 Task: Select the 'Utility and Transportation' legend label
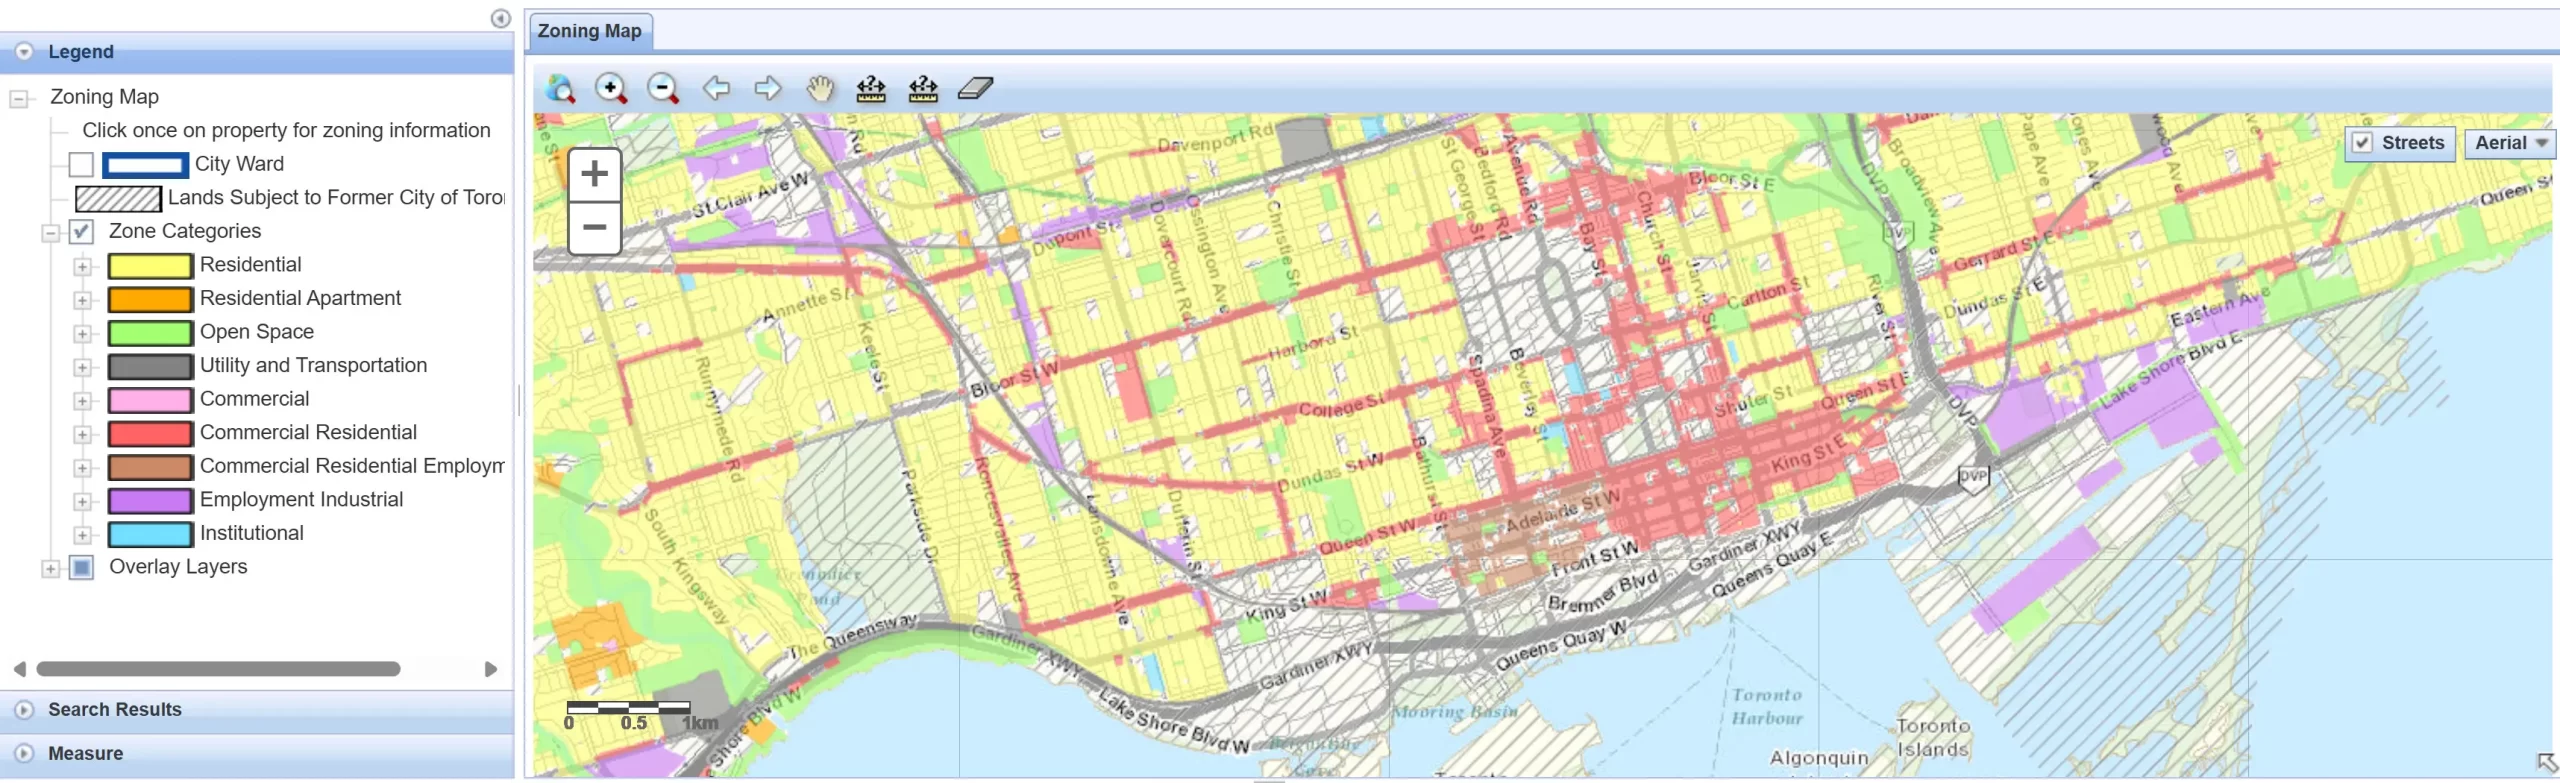point(313,365)
